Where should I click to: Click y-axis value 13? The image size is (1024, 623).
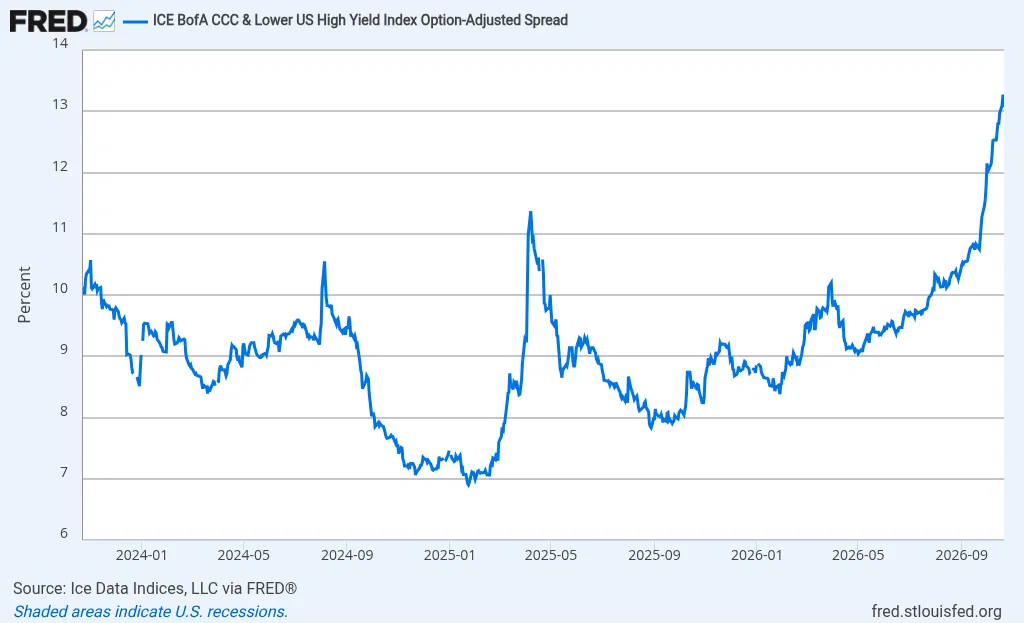(60, 104)
